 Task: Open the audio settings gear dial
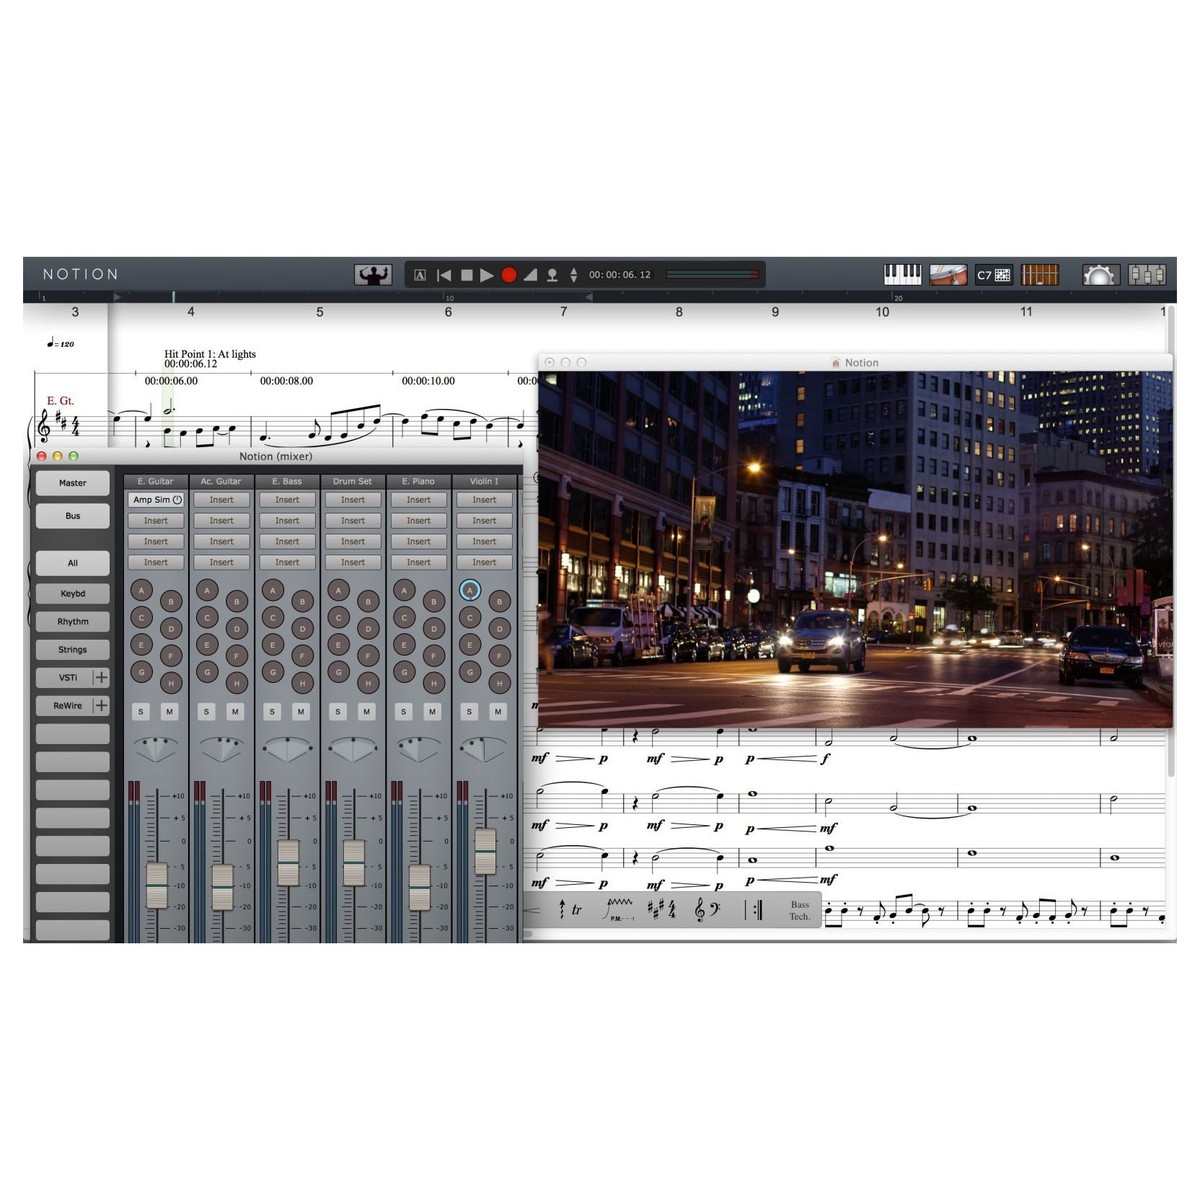click(1100, 274)
